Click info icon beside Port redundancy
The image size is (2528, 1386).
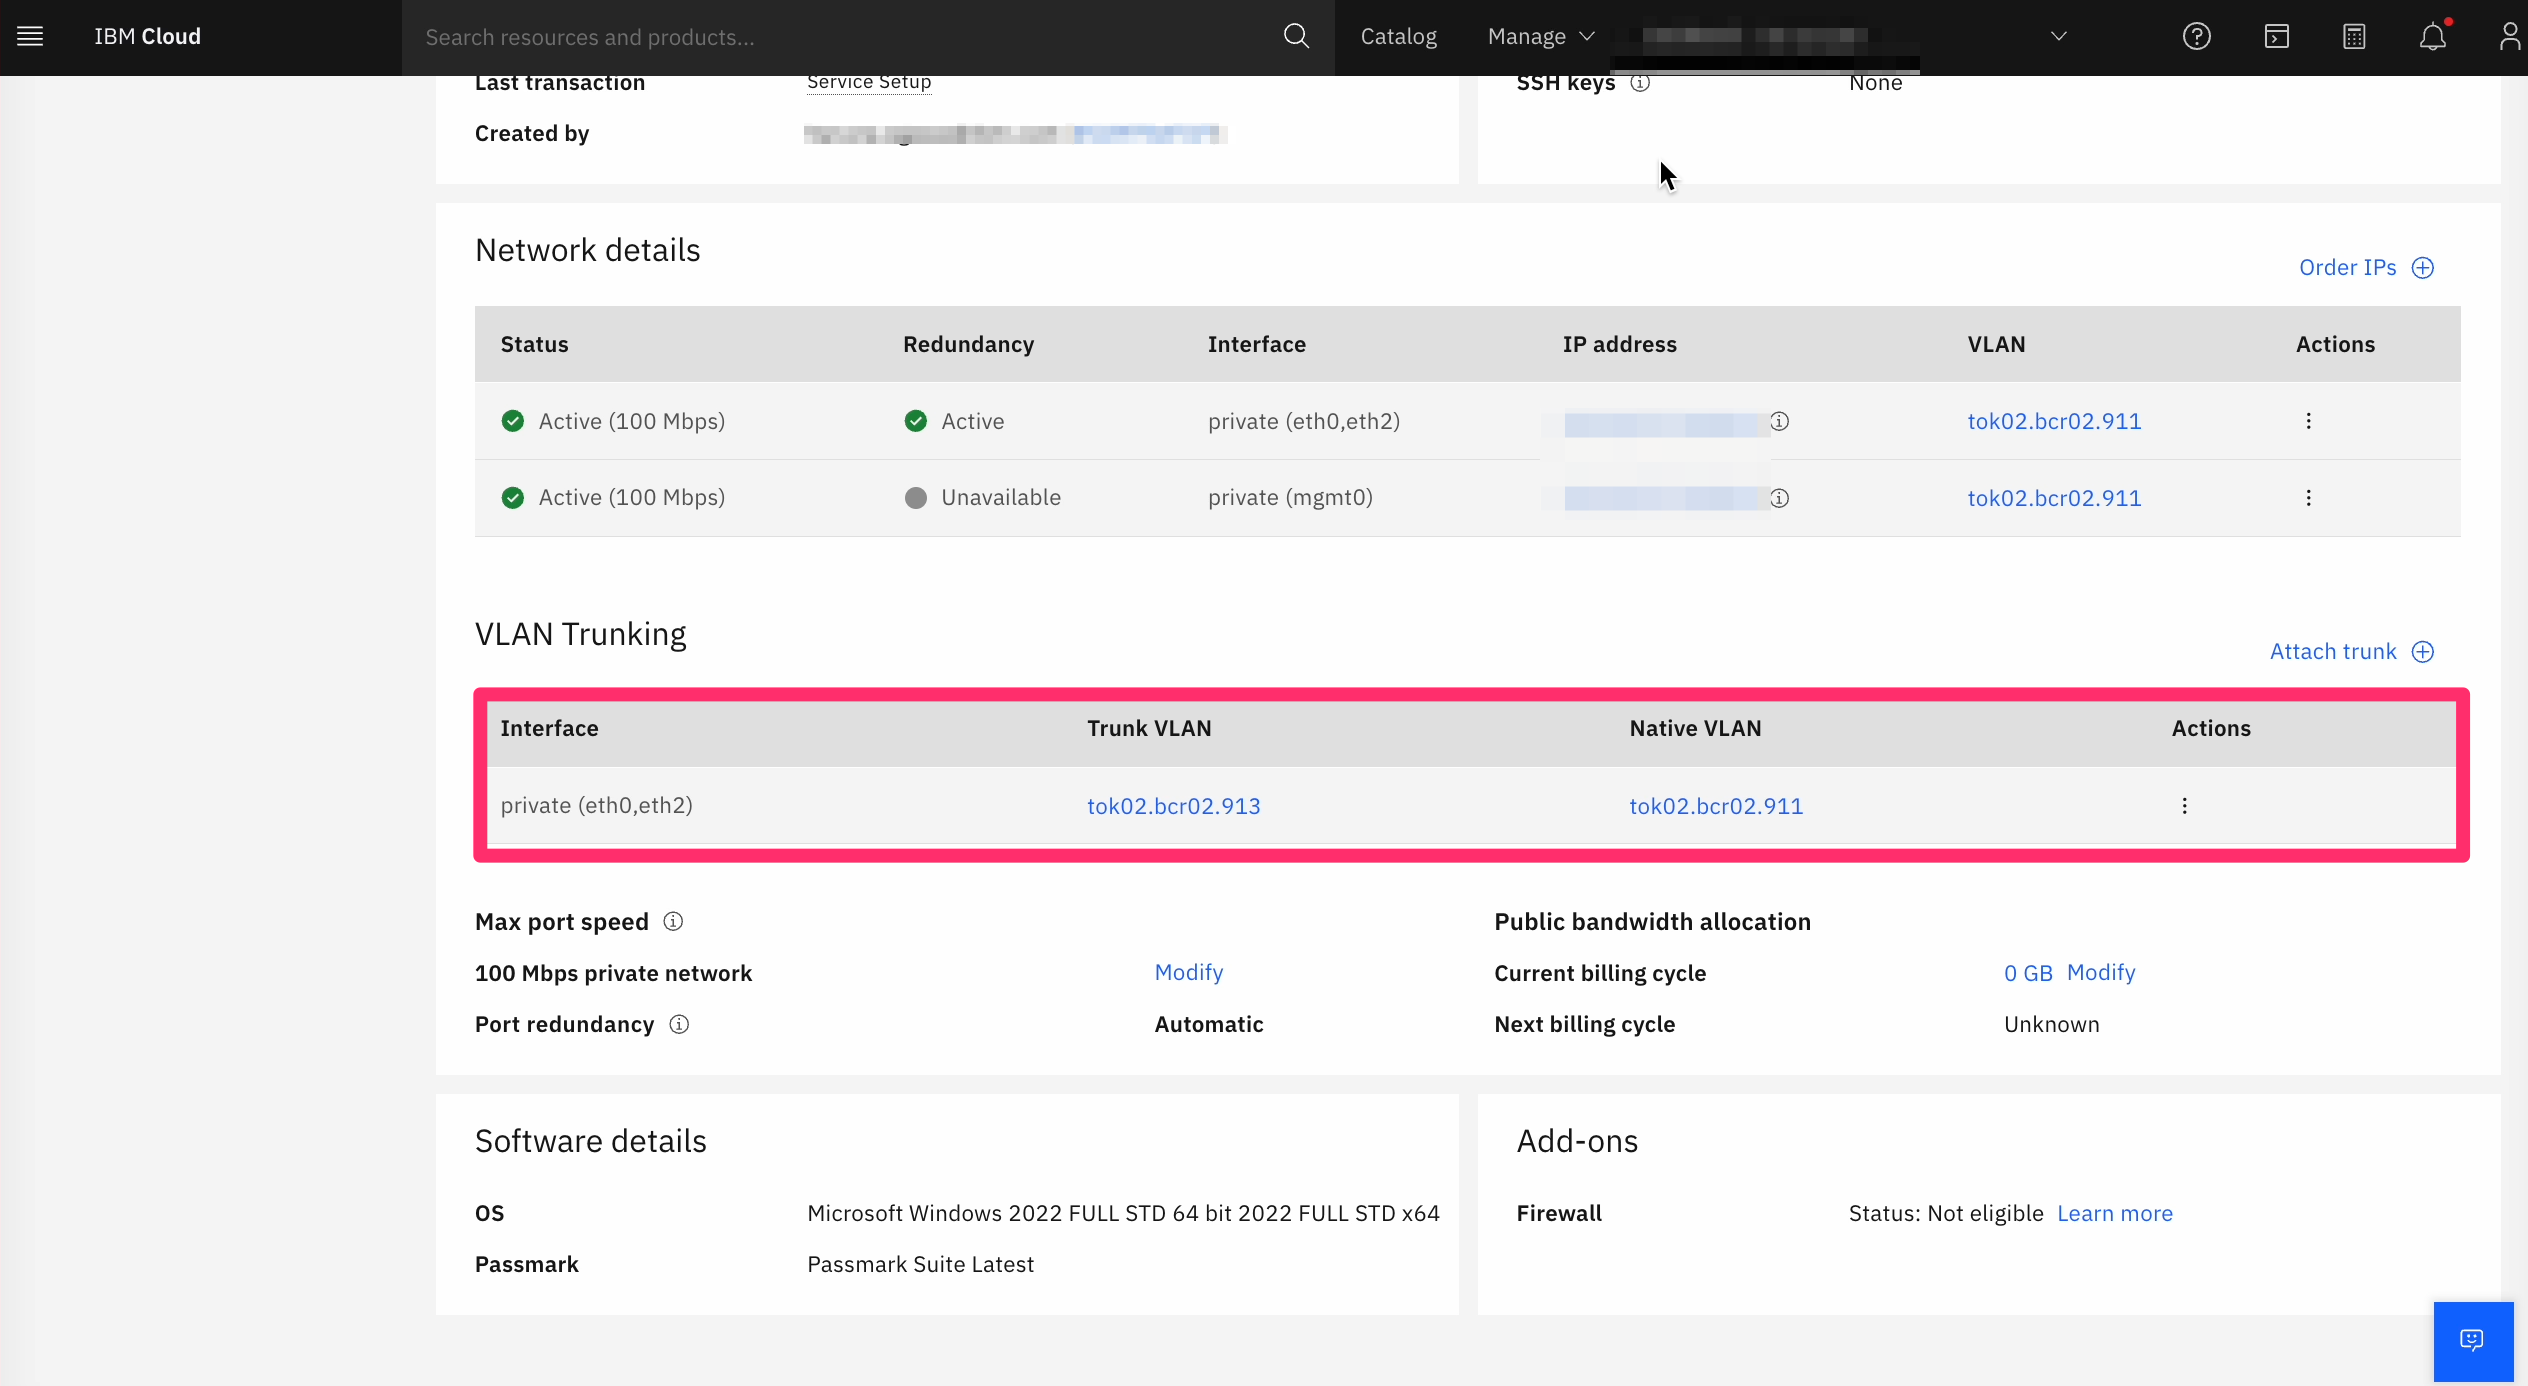pyautogui.click(x=679, y=1024)
